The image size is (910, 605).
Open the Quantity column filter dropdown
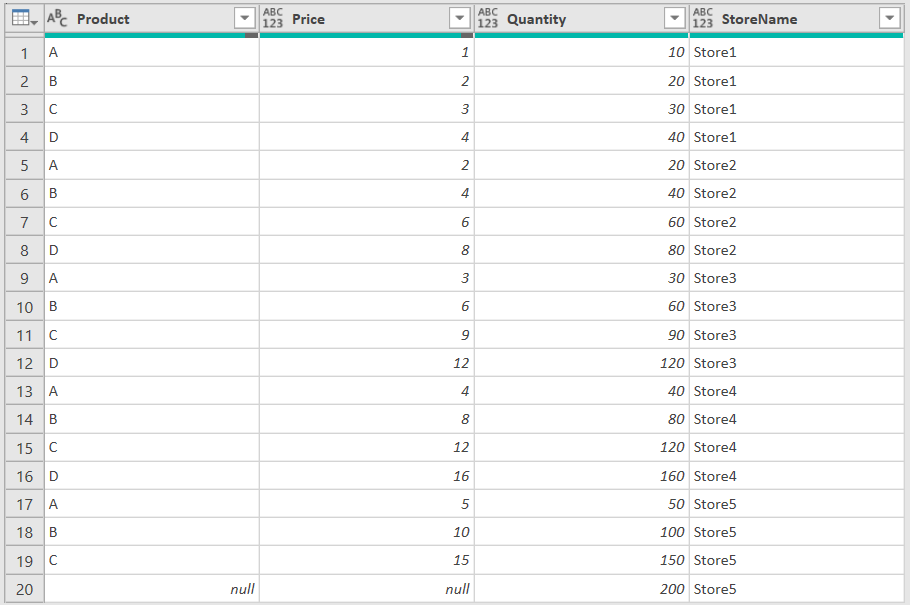[674, 19]
